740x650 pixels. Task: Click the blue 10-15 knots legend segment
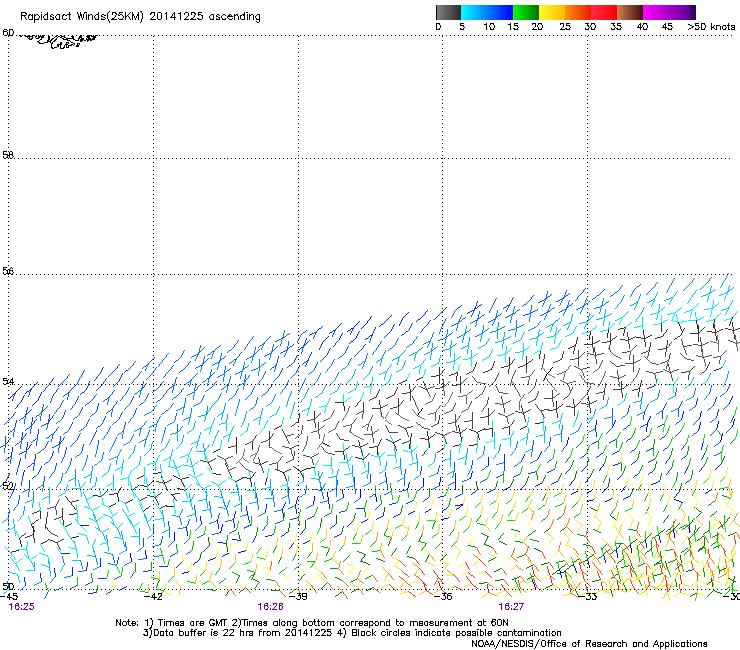tap(500, 12)
